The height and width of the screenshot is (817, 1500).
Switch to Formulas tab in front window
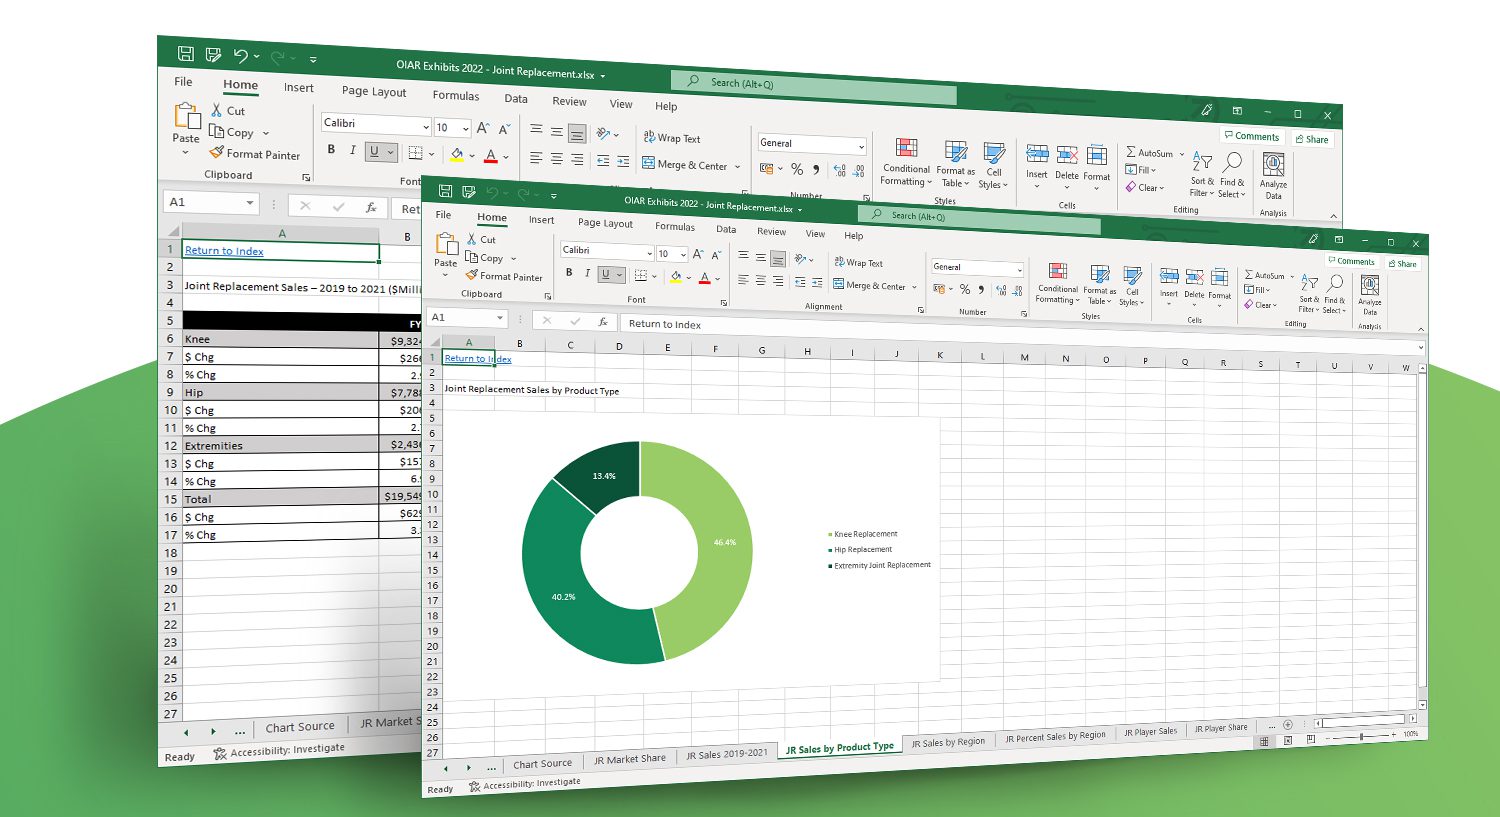pyautogui.click(x=675, y=227)
